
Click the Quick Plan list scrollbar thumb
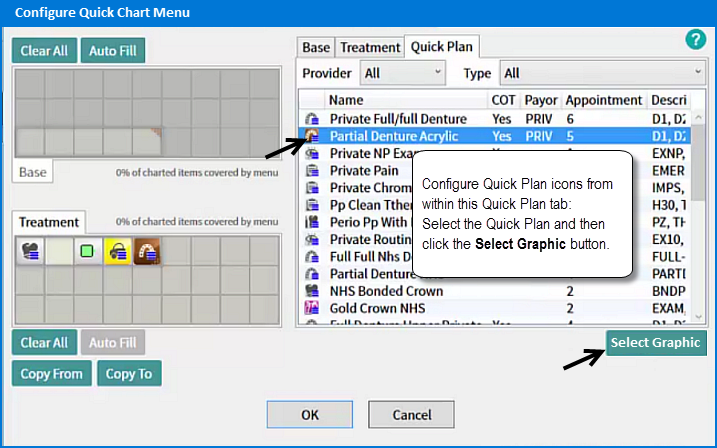pyautogui.click(x=698, y=163)
